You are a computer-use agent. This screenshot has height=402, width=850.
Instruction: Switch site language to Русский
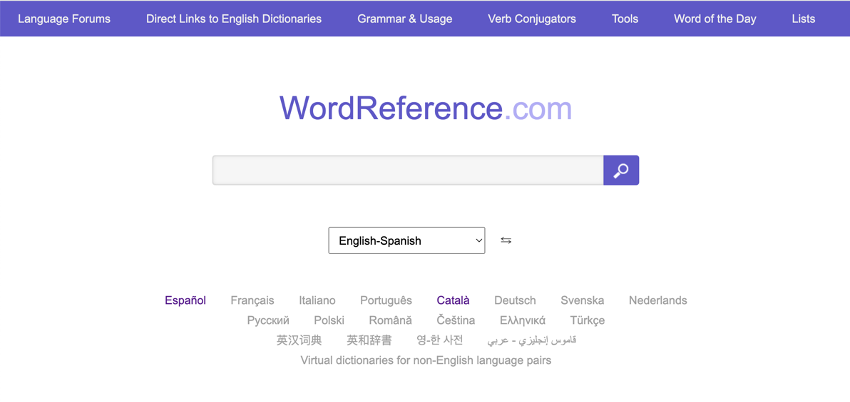point(268,320)
